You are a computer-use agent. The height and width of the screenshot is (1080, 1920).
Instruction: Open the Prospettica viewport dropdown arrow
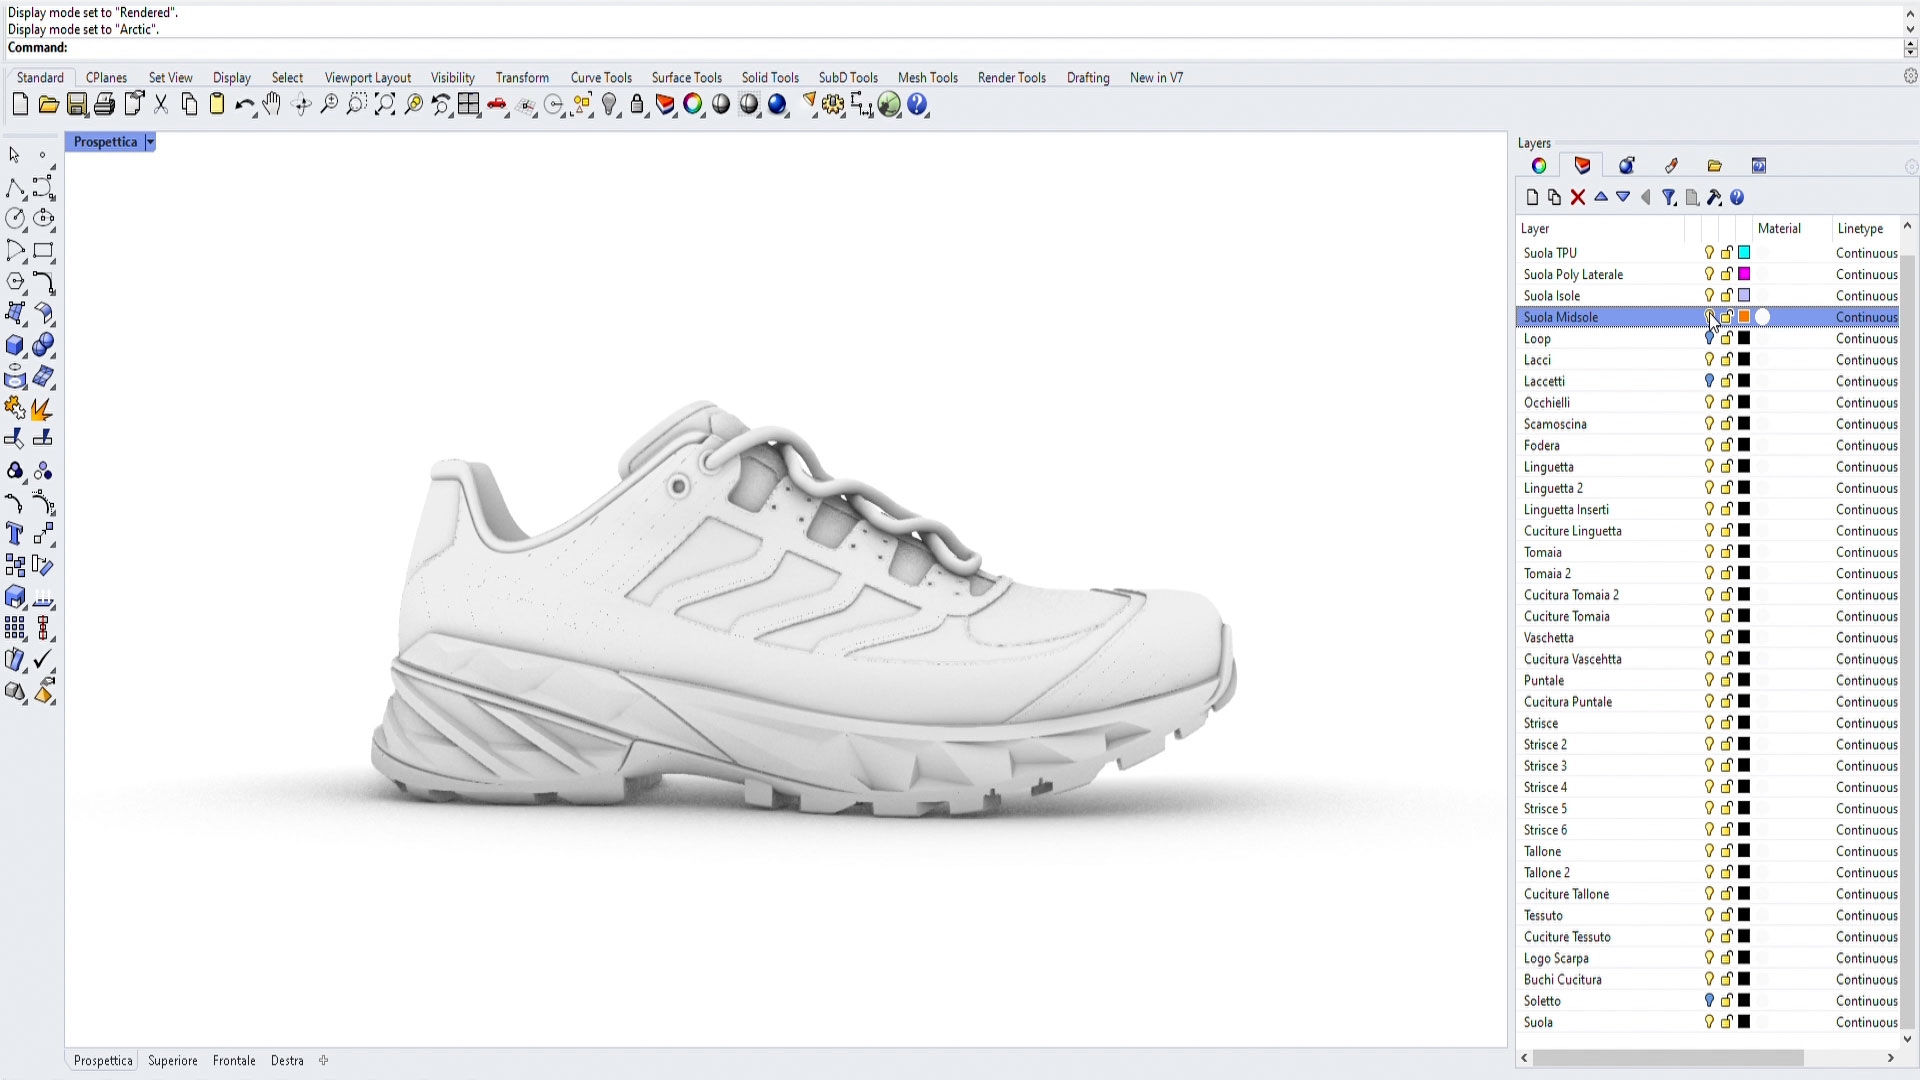(x=150, y=142)
